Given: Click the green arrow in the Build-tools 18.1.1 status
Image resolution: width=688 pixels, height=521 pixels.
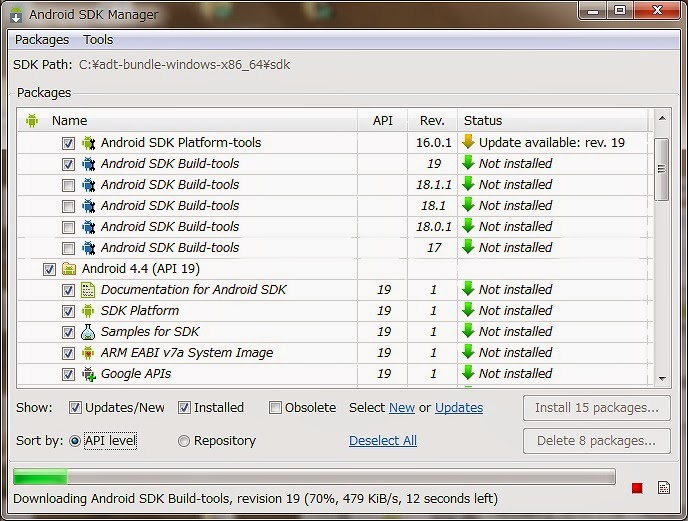Looking at the screenshot, I should [x=468, y=184].
